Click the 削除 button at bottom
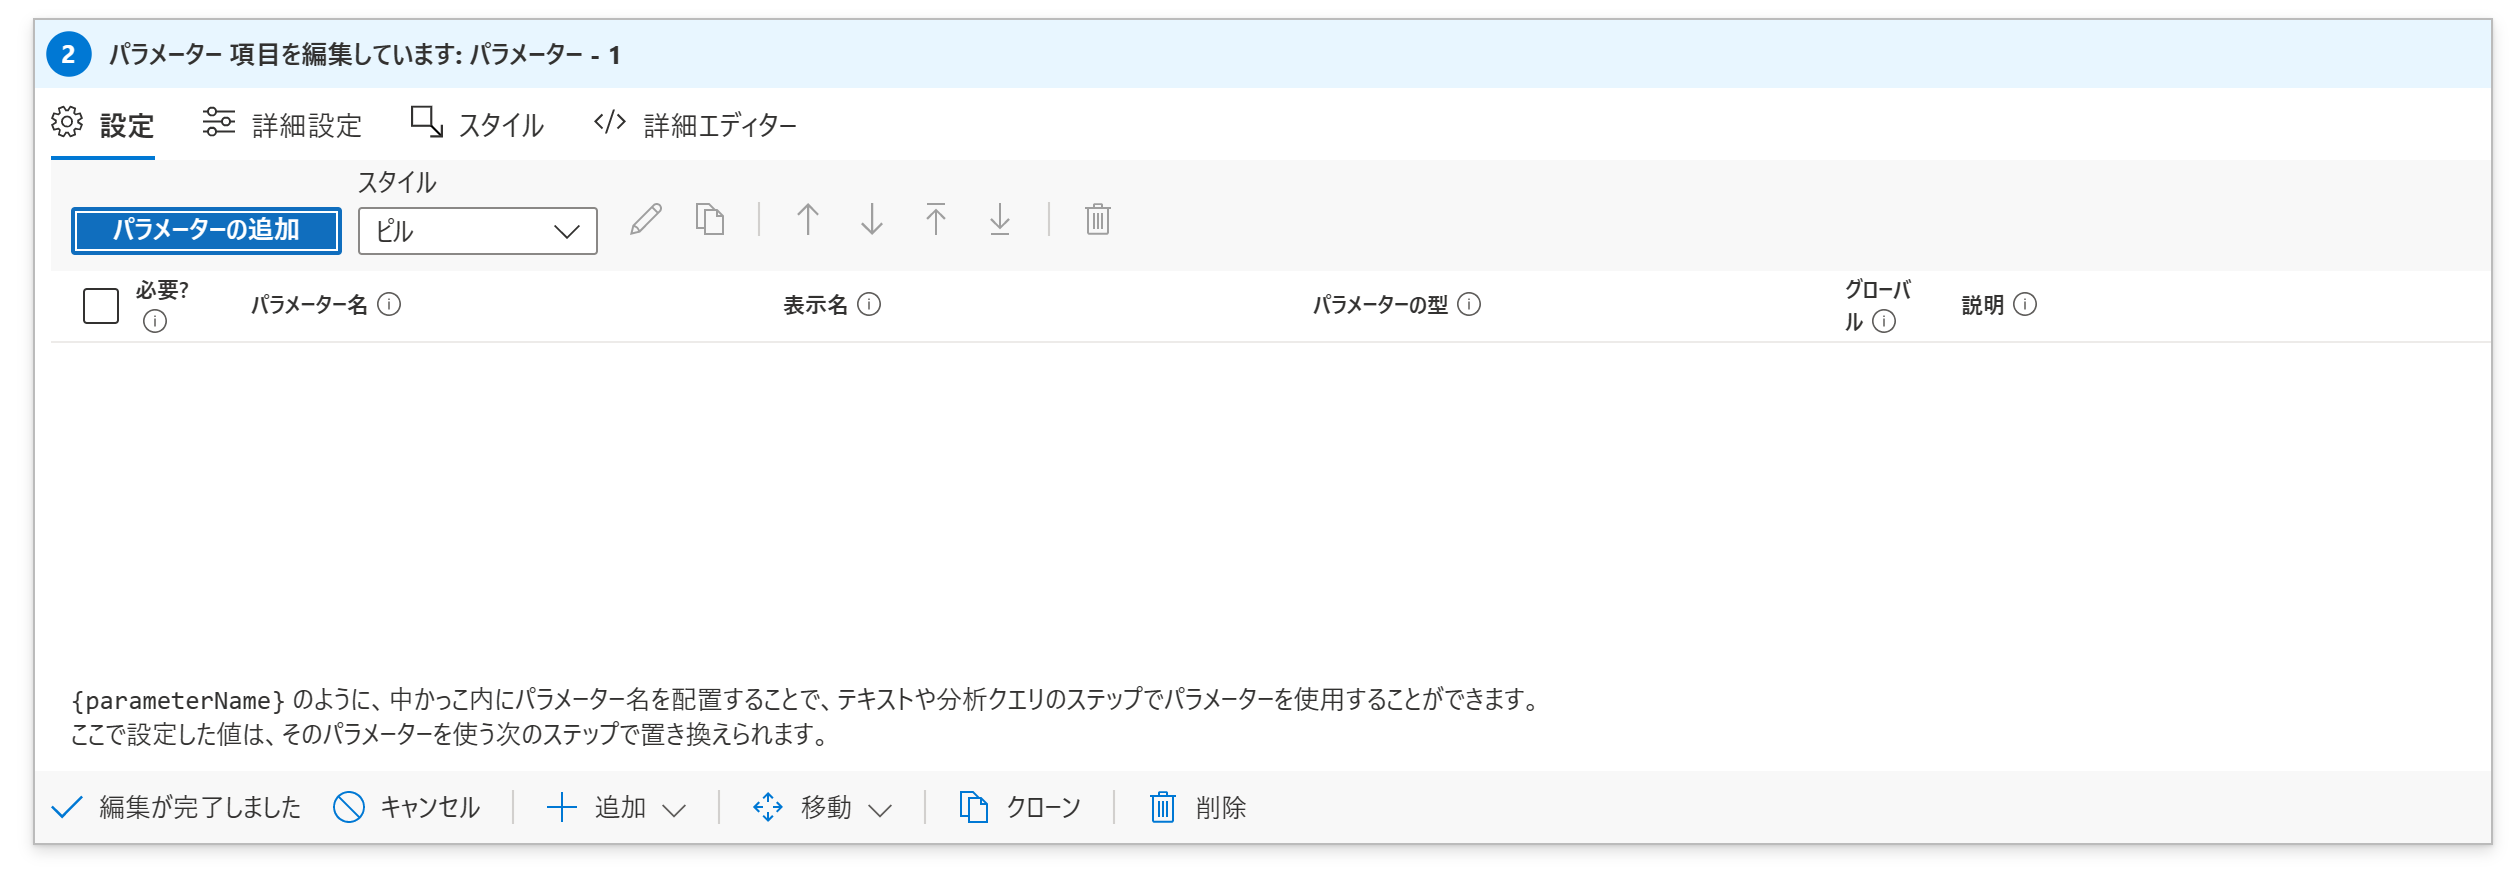The image size is (2512, 873). tap(1197, 807)
